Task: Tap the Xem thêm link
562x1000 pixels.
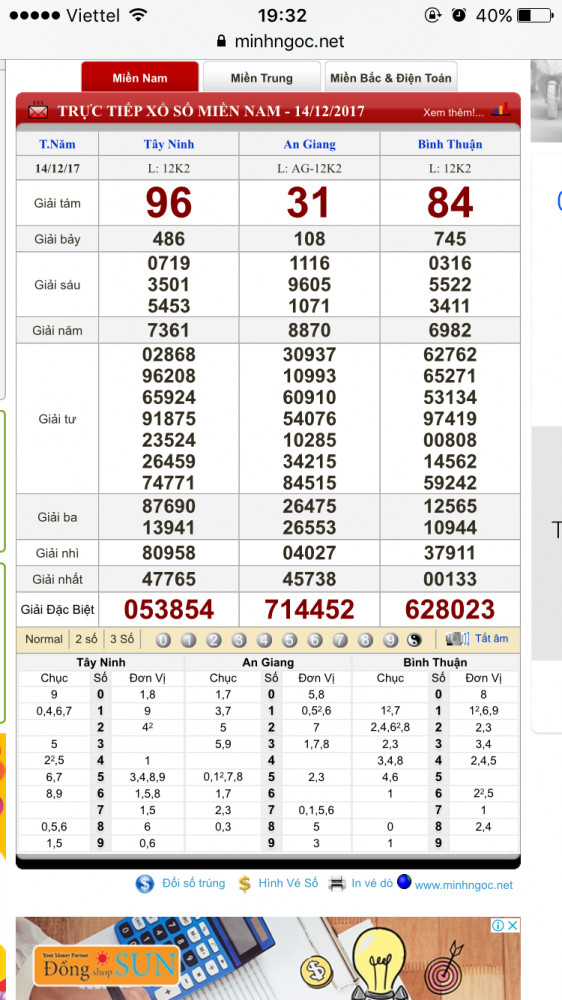Action: click(x=453, y=113)
